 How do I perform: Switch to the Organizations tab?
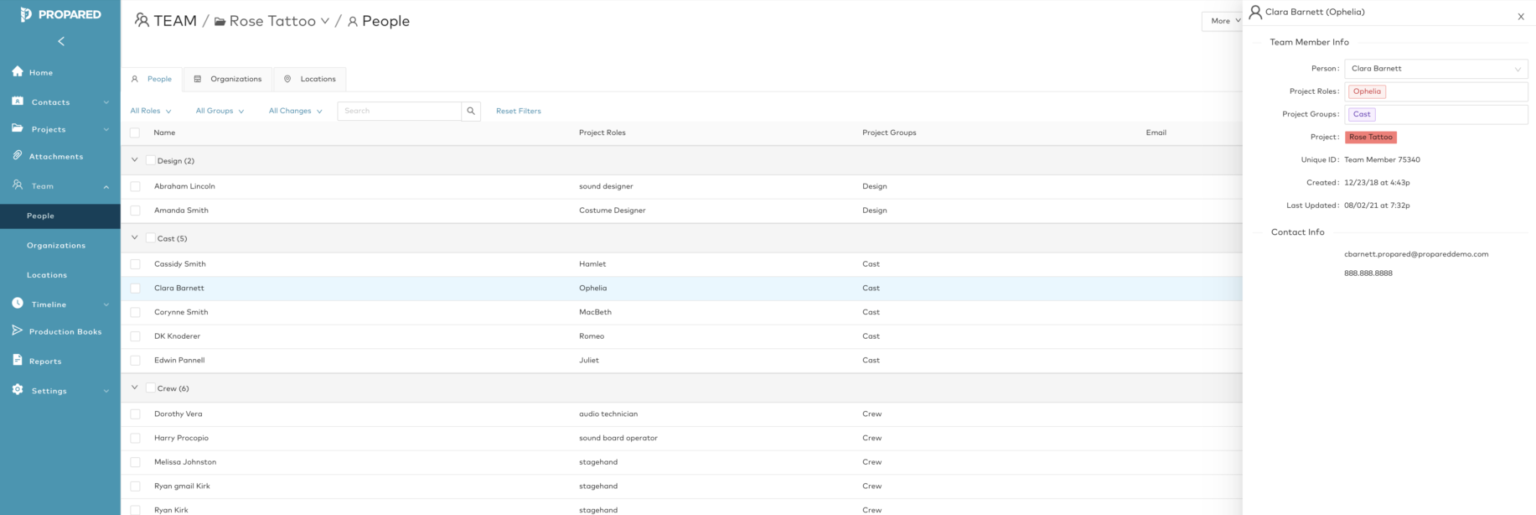[228, 79]
